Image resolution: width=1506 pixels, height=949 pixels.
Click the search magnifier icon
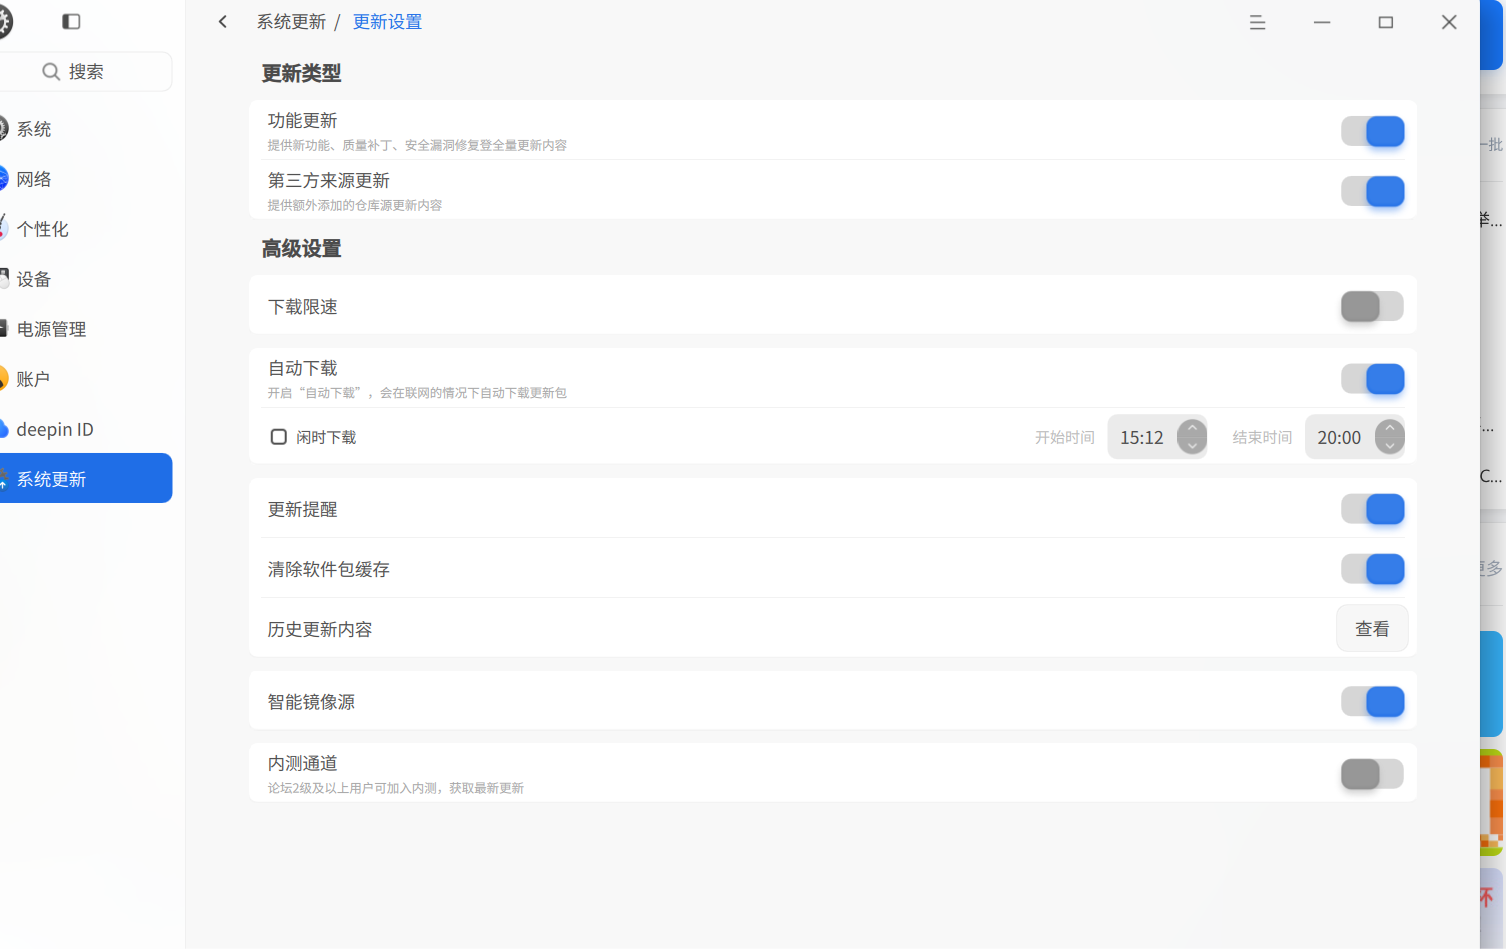click(x=51, y=71)
